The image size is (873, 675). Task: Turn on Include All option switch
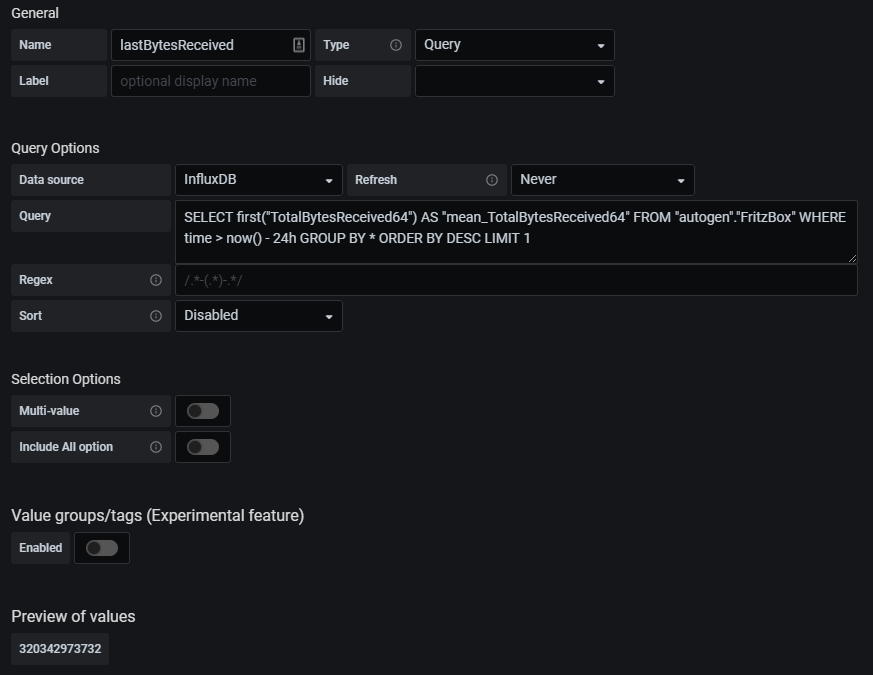203,447
